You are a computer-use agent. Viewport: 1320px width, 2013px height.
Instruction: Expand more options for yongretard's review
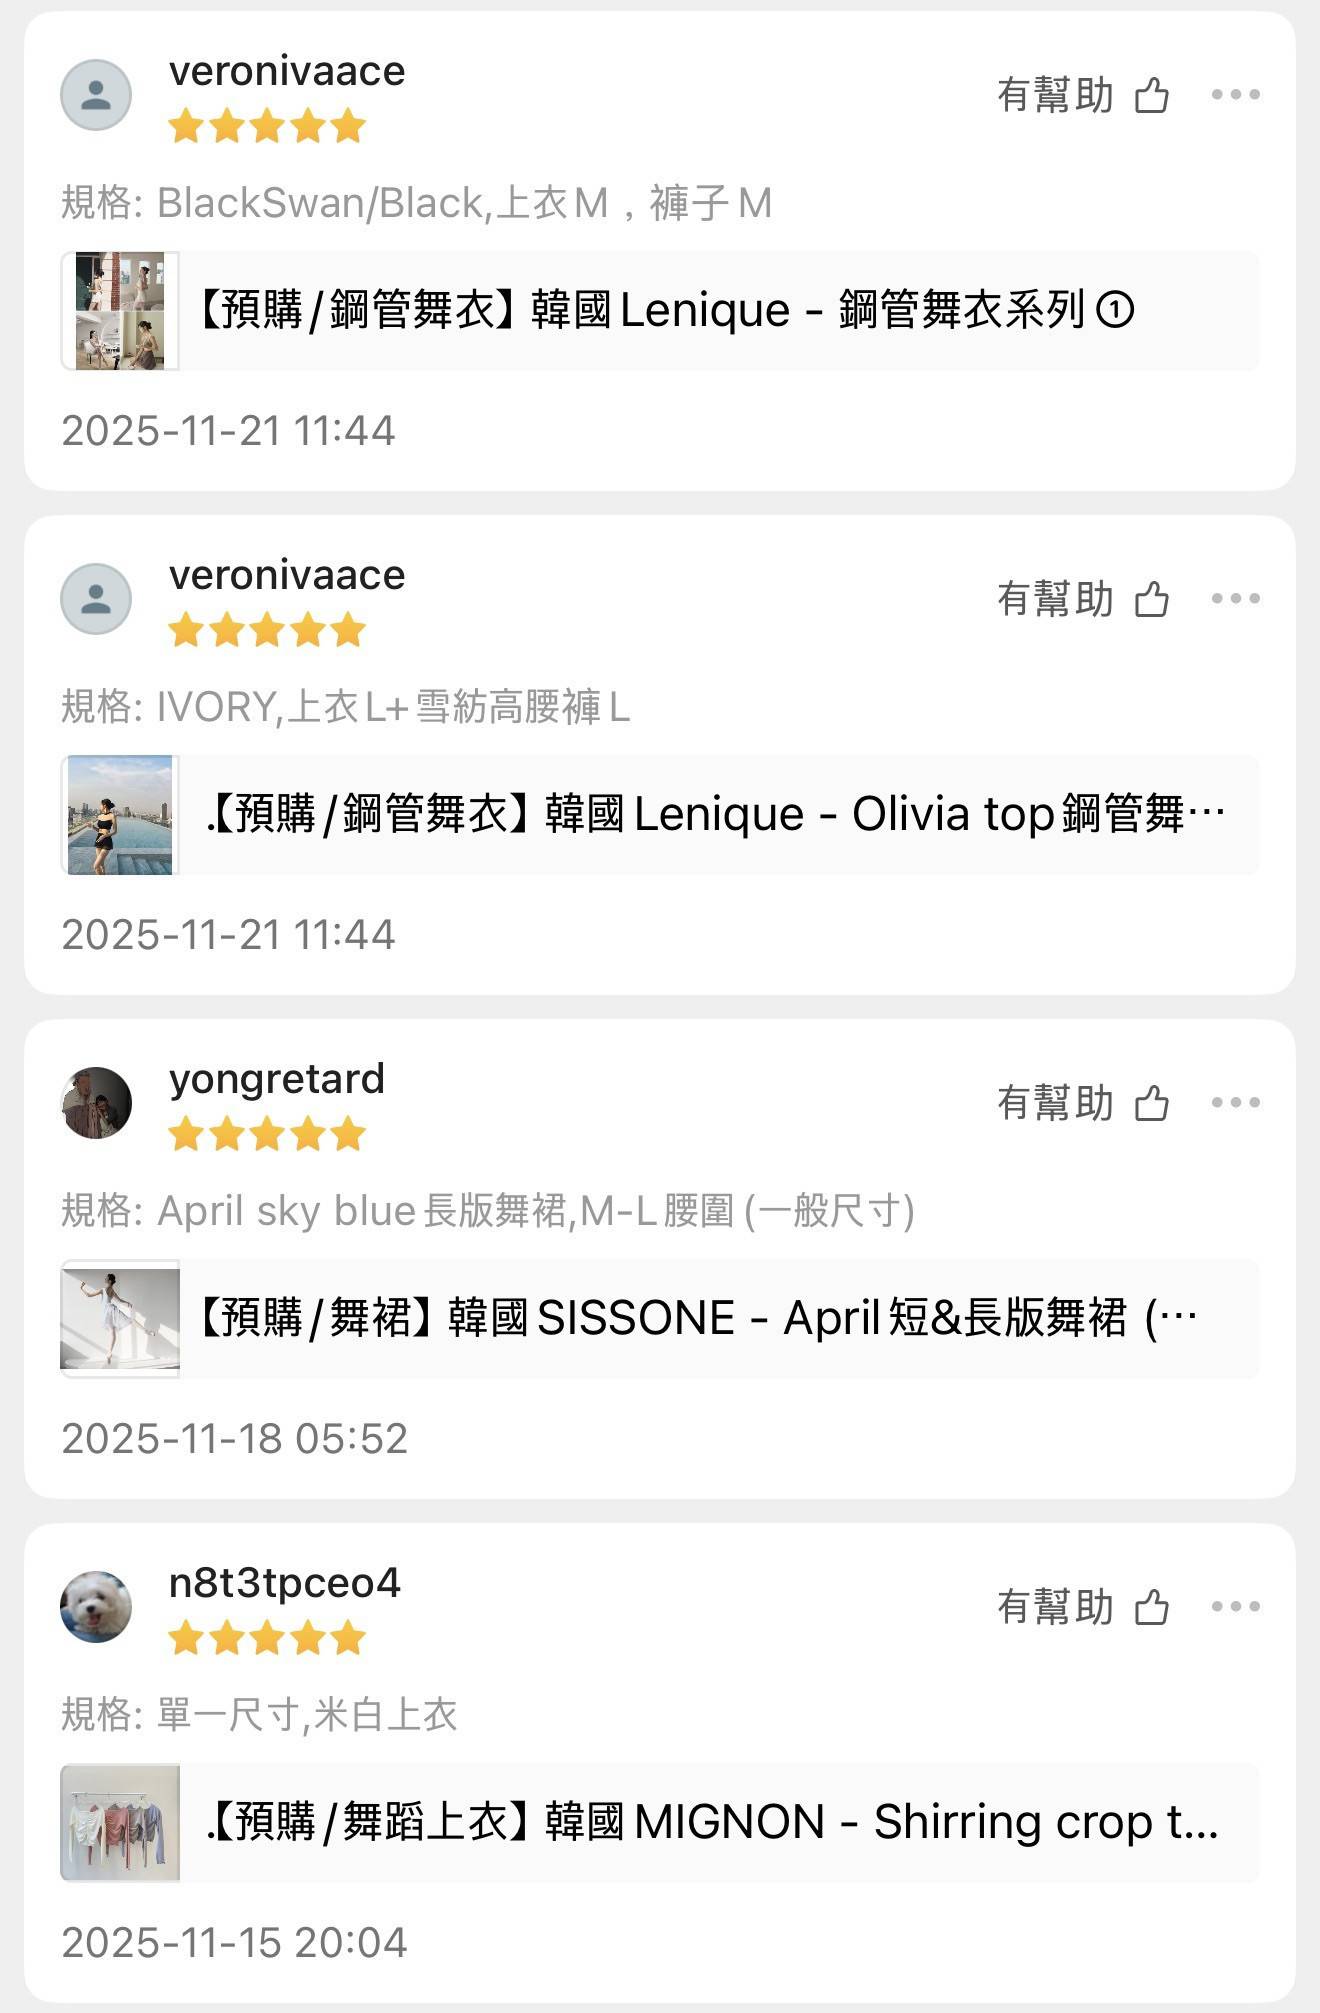click(x=1235, y=1103)
